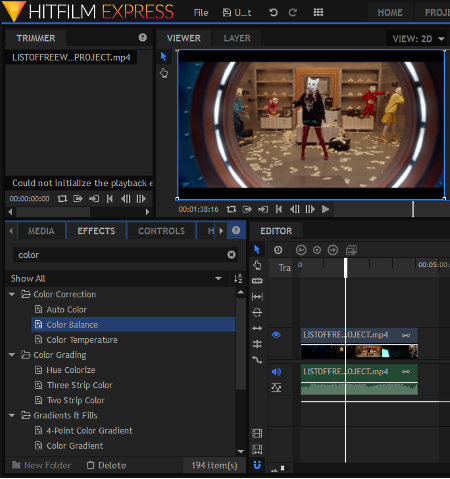Open the Show All filter dropdown

tap(116, 279)
